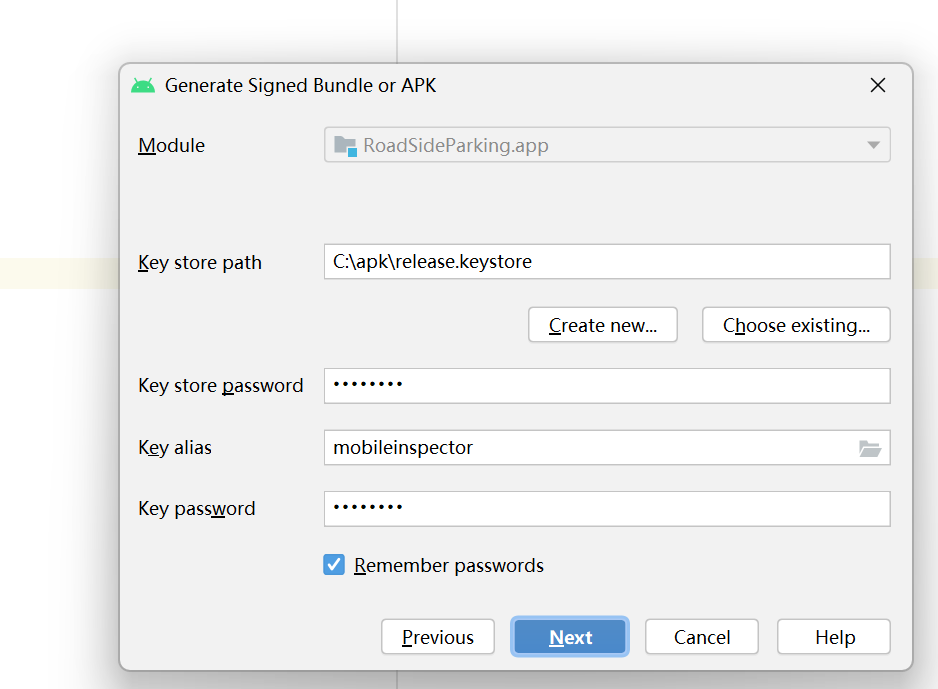Image resolution: width=938 pixels, height=689 pixels.
Task: Focus the Key password field
Action: point(607,509)
